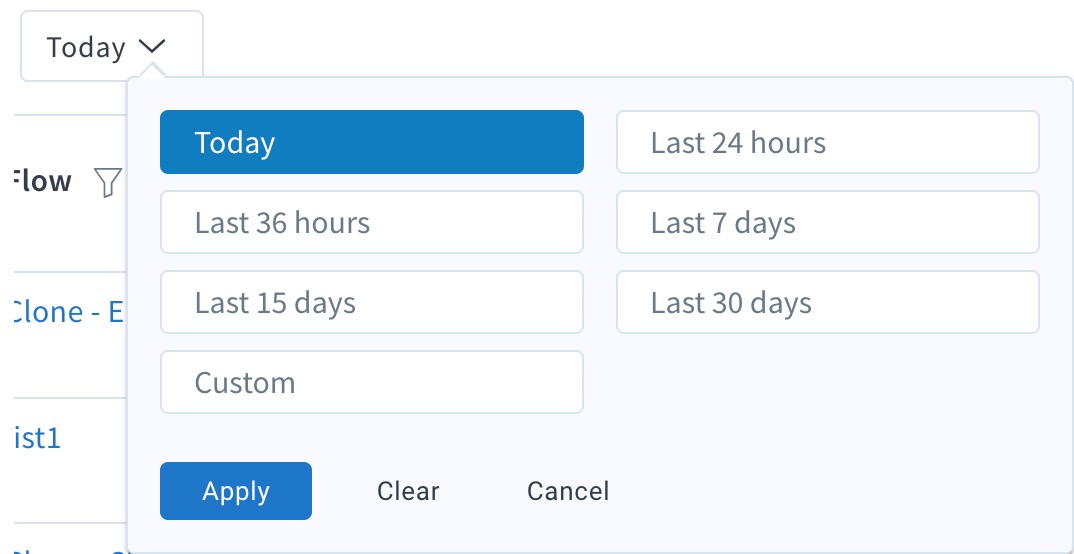
Task: Open the flow link ending in 'ist1'
Action: pyautogui.click(x=37, y=438)
